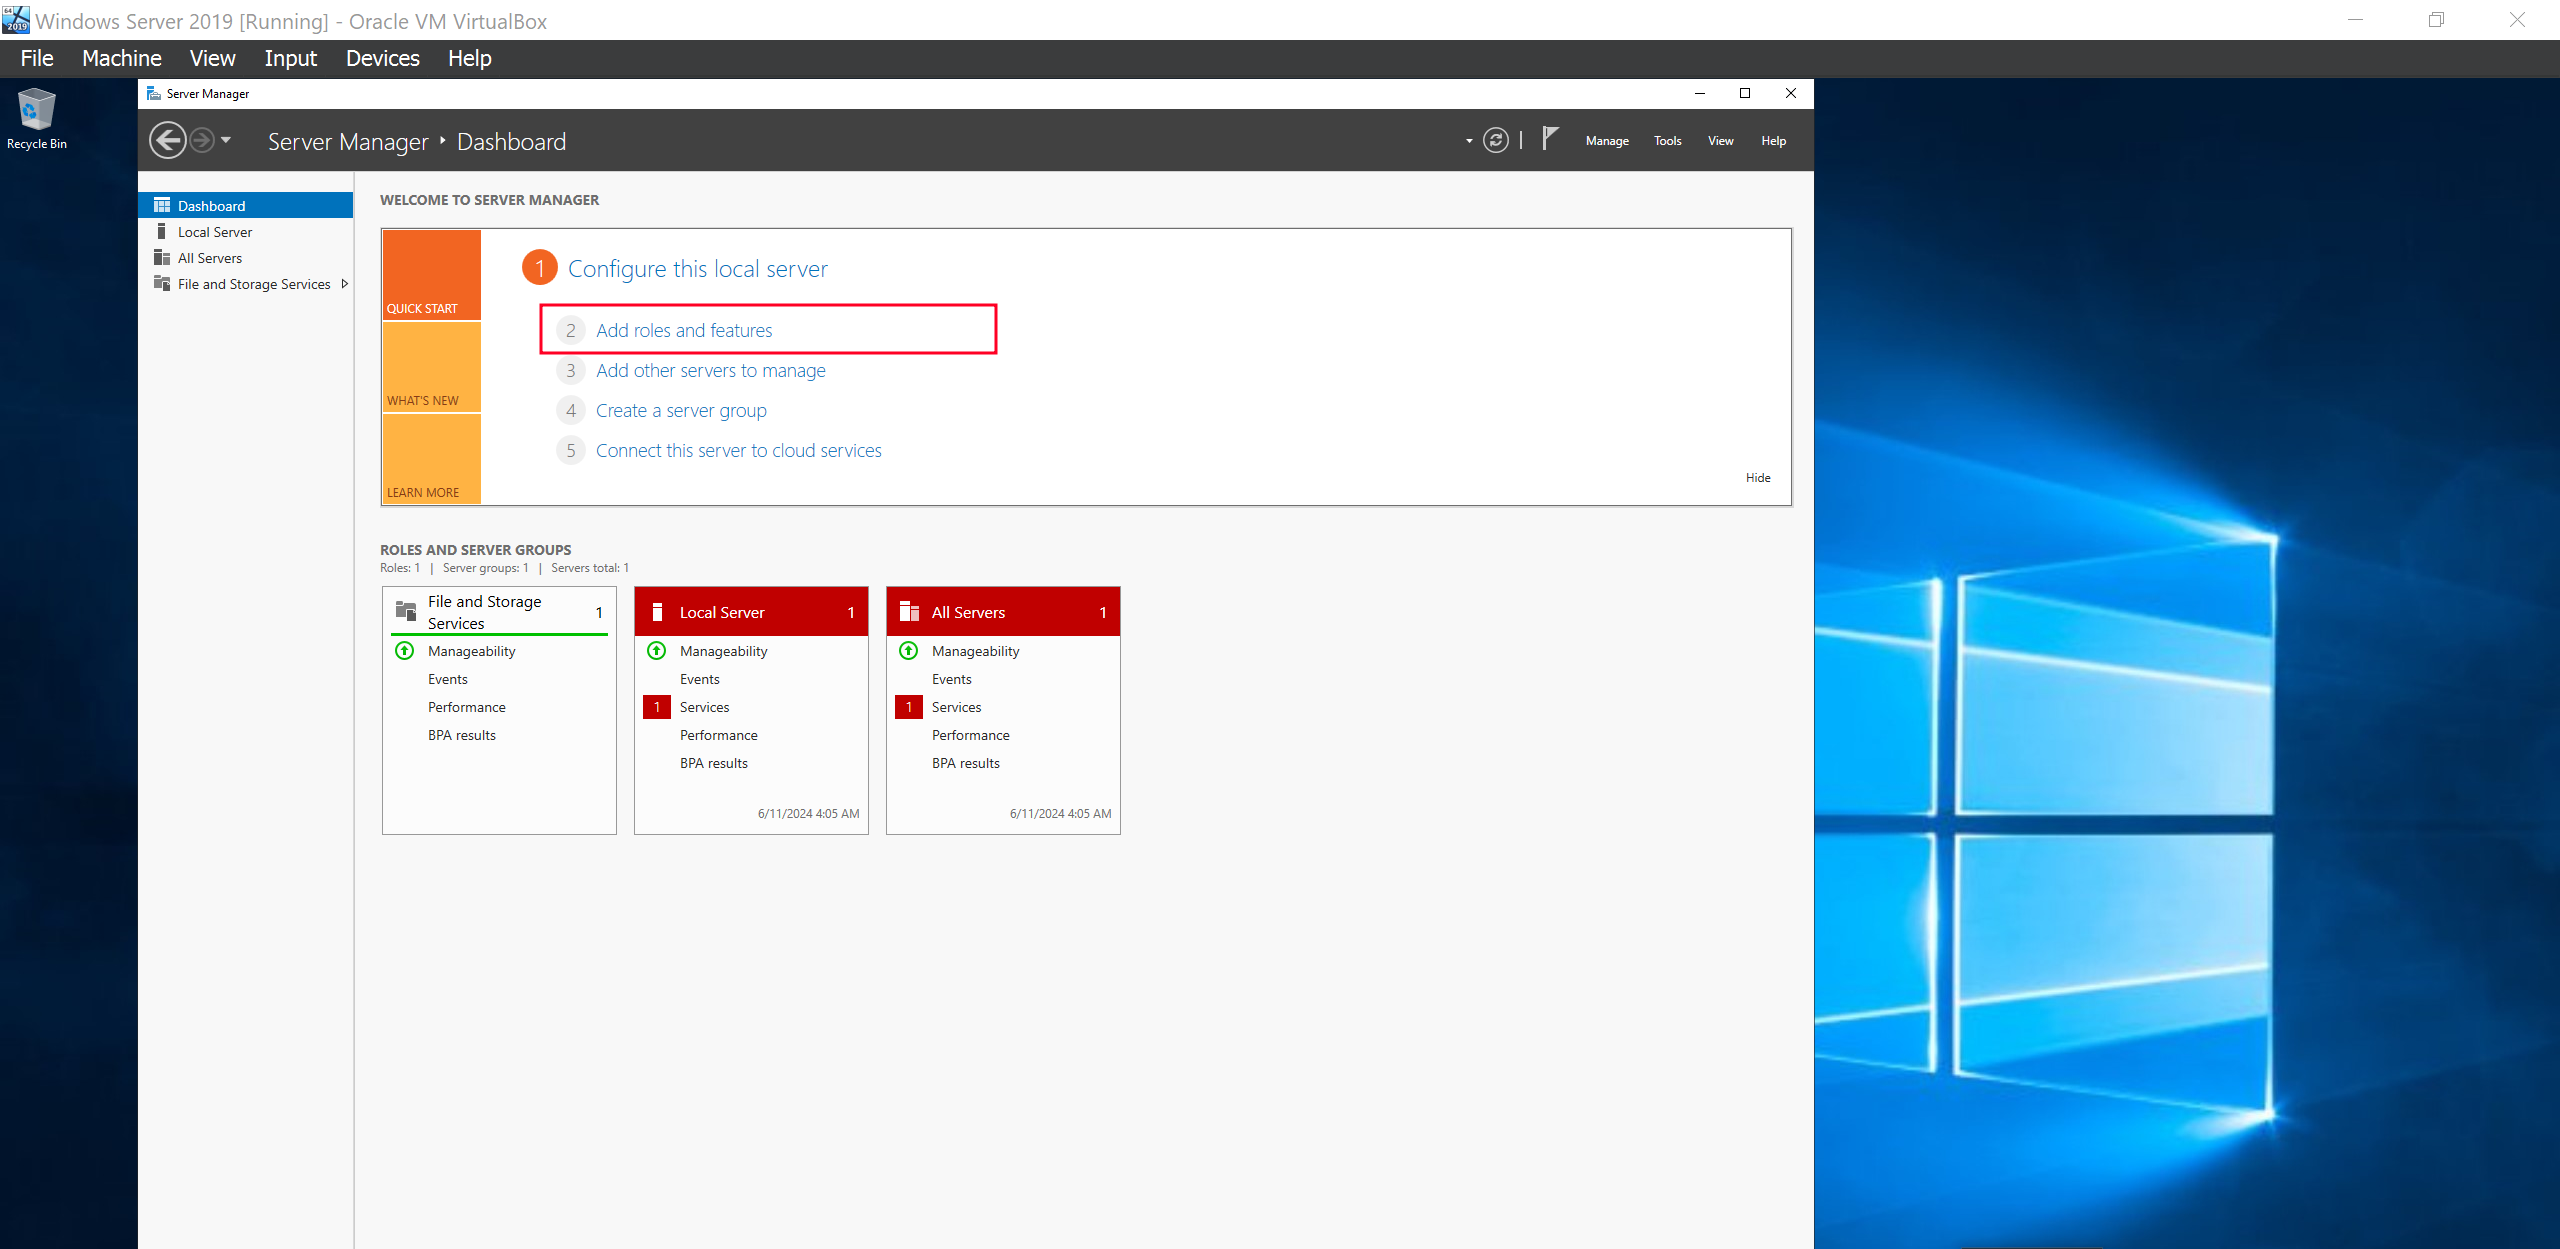Open the Notifications flag icon
Viewport: 2560px width, 1249px height.
point(1550,139)
